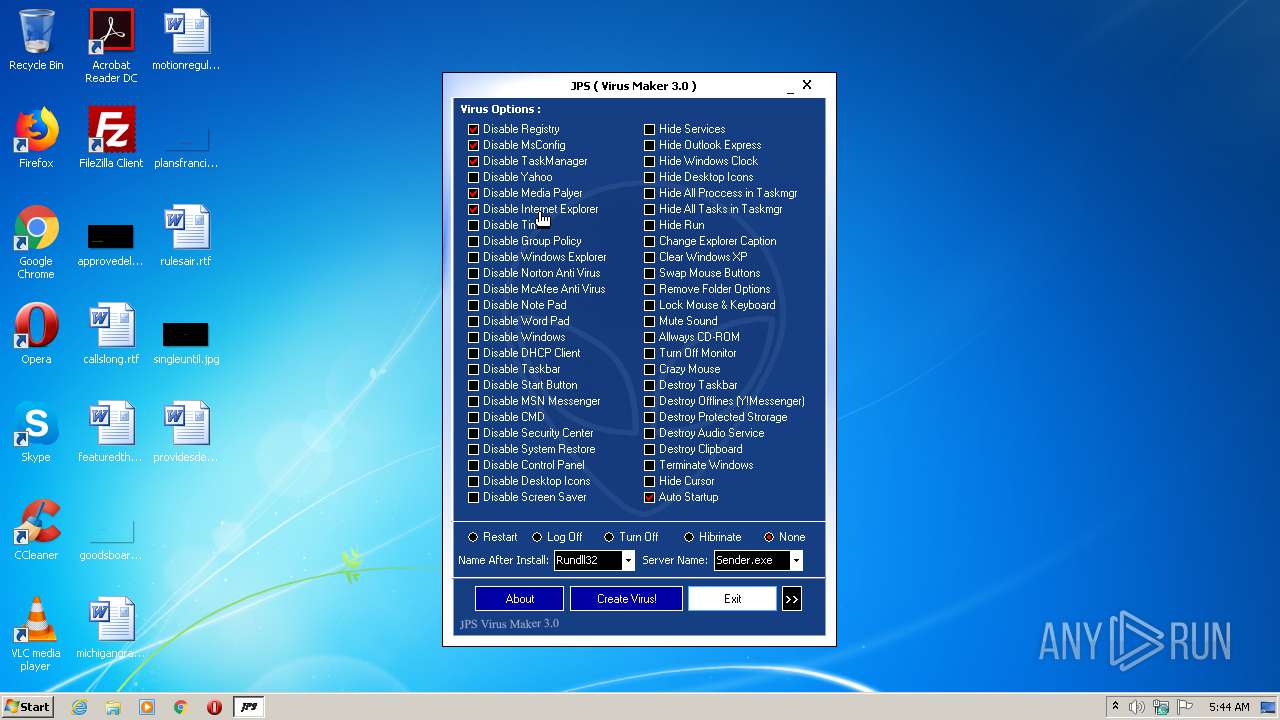Check the Destroy Clipboard option
The width and height of the screenshot is (1280, 720).
click(x=650, y=449)
